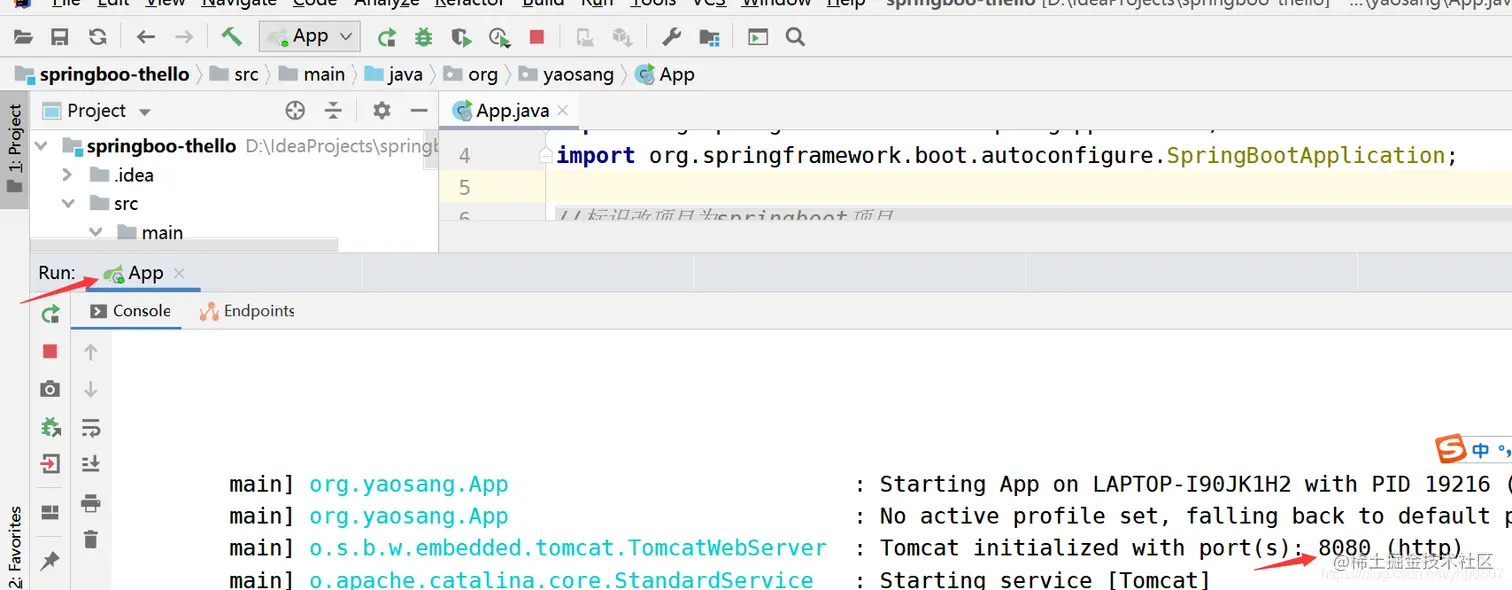Toggle the 2: Favorites side tab
The width and height of the screenshot is (1512, 590).
pos(14,545)
